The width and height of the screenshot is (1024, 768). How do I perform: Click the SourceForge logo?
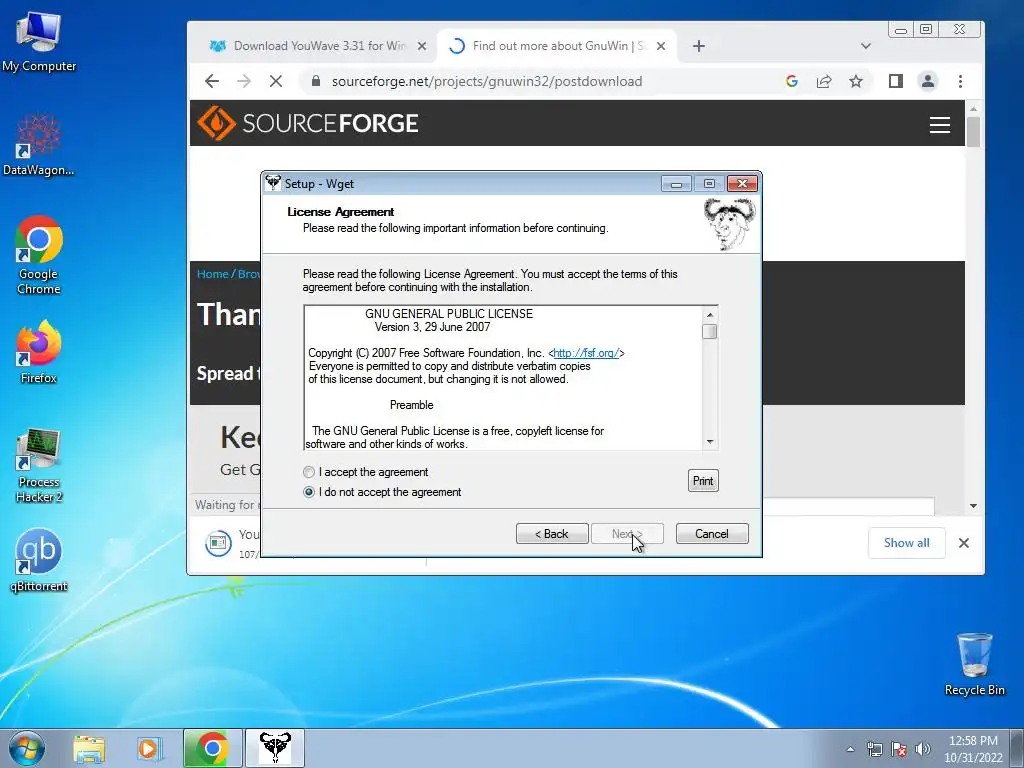[x=308, y=123]
